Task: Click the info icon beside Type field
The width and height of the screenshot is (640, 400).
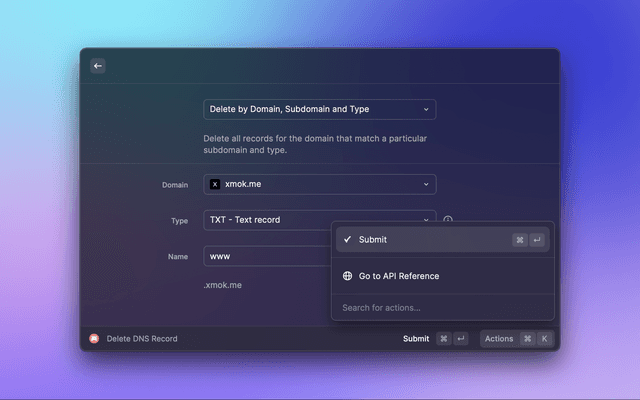Action: coord(448,220)
